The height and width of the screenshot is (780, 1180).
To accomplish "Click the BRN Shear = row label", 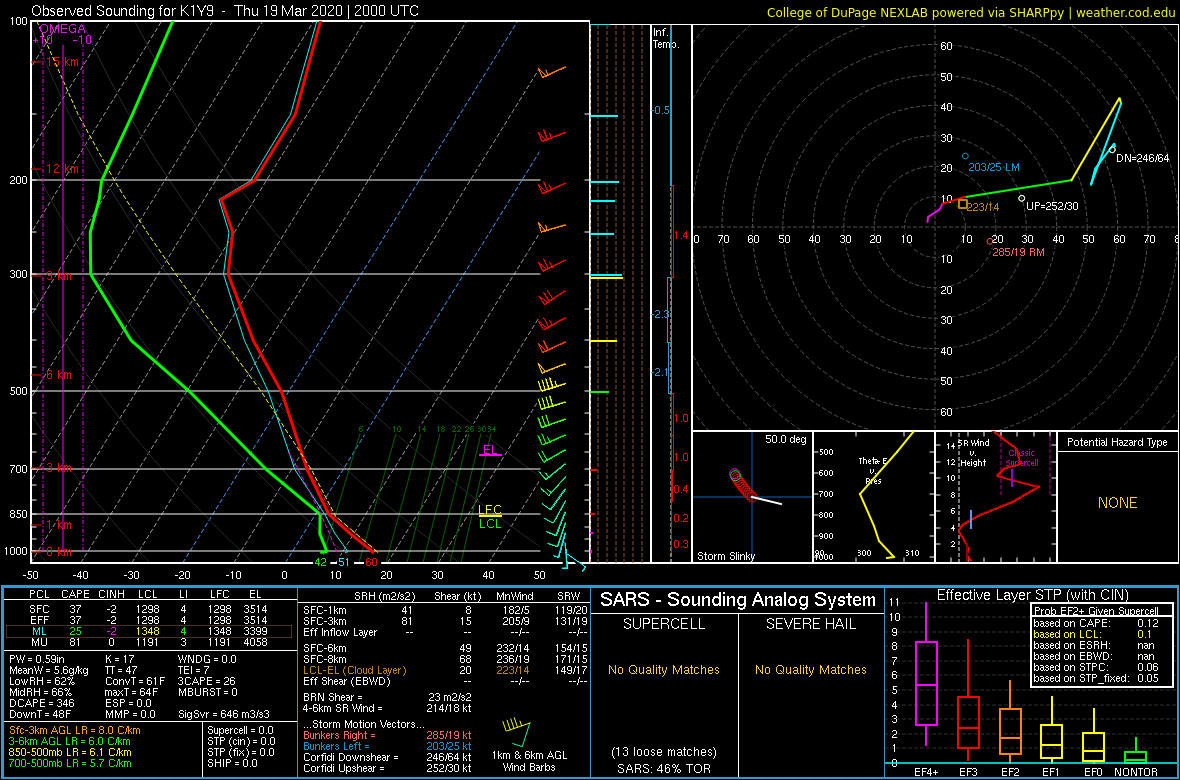I will coord(336,698).
